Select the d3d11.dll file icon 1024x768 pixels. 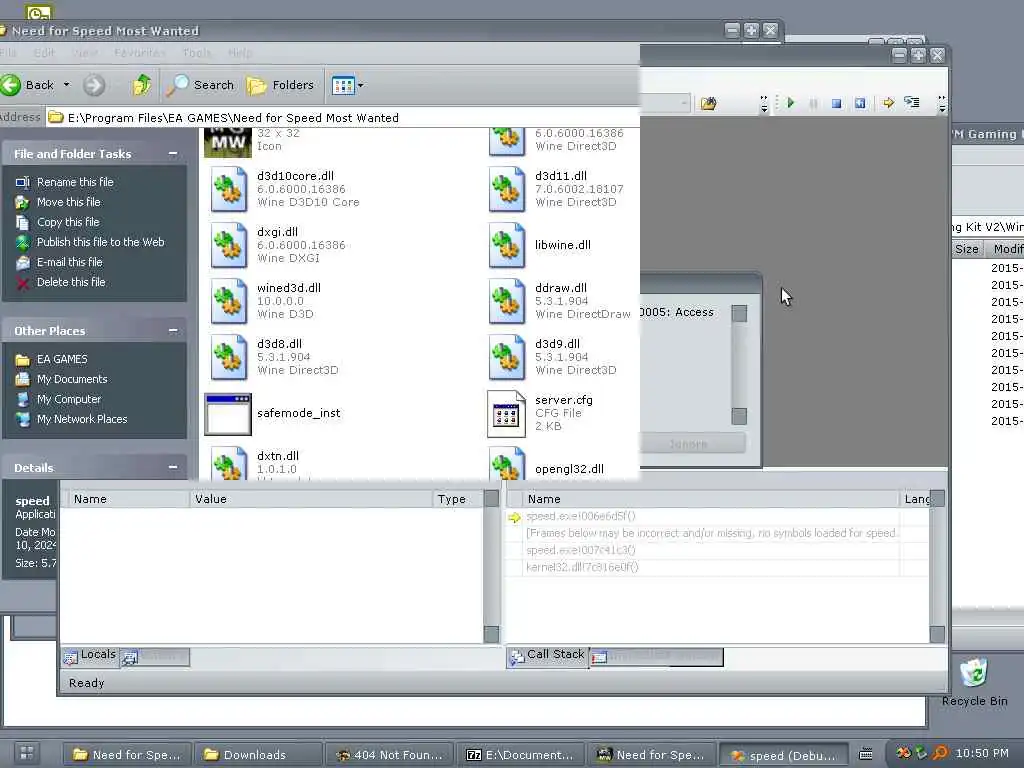coord(506,189)
